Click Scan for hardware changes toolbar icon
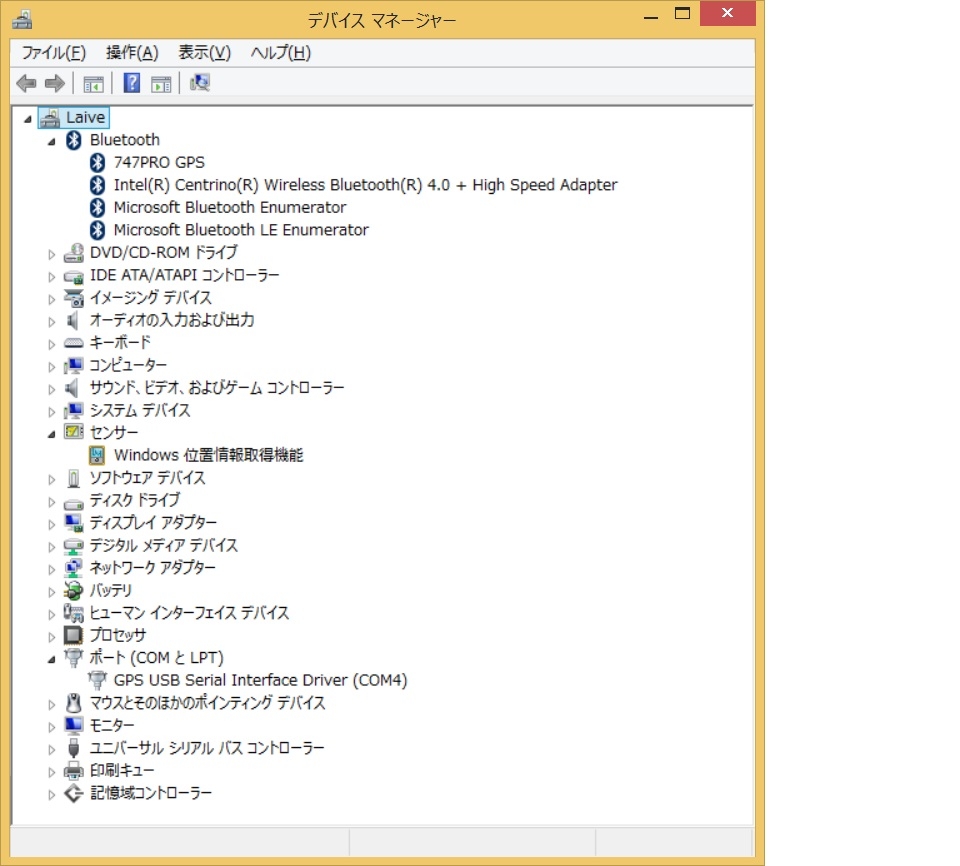960x866 pixels. [x=200, y=83]
